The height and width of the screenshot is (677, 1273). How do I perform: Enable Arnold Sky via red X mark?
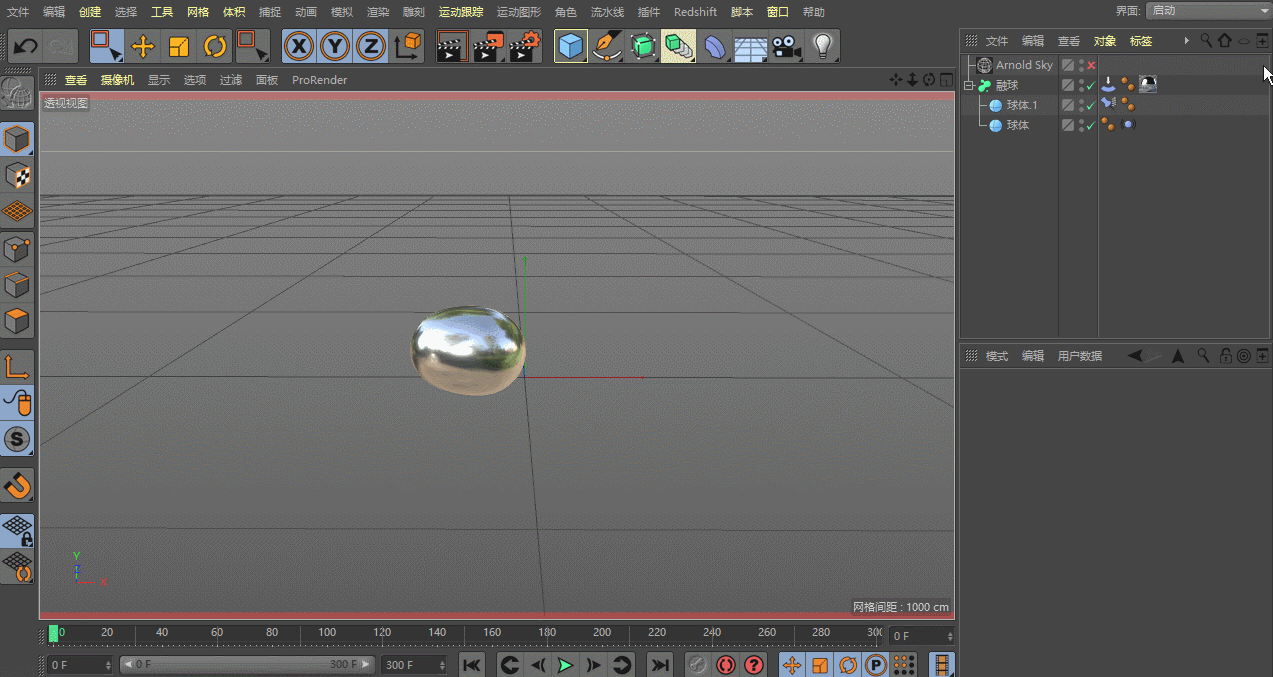pos(1091,65)
